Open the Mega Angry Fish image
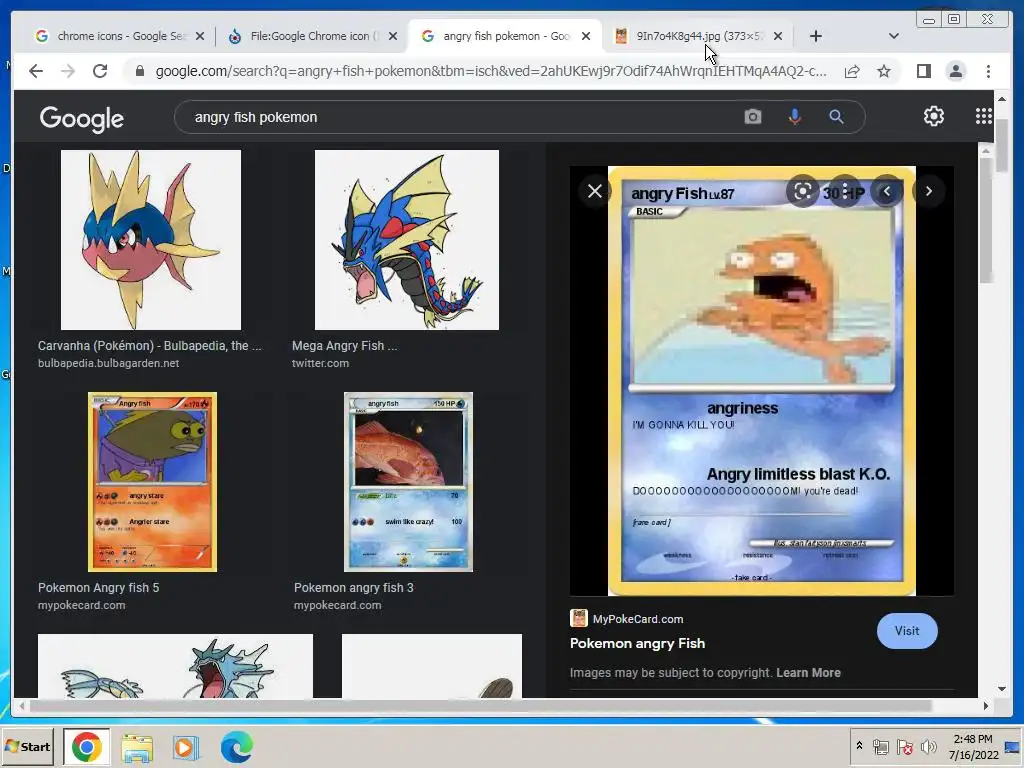 pyautogui.click(x=407, y=240)
